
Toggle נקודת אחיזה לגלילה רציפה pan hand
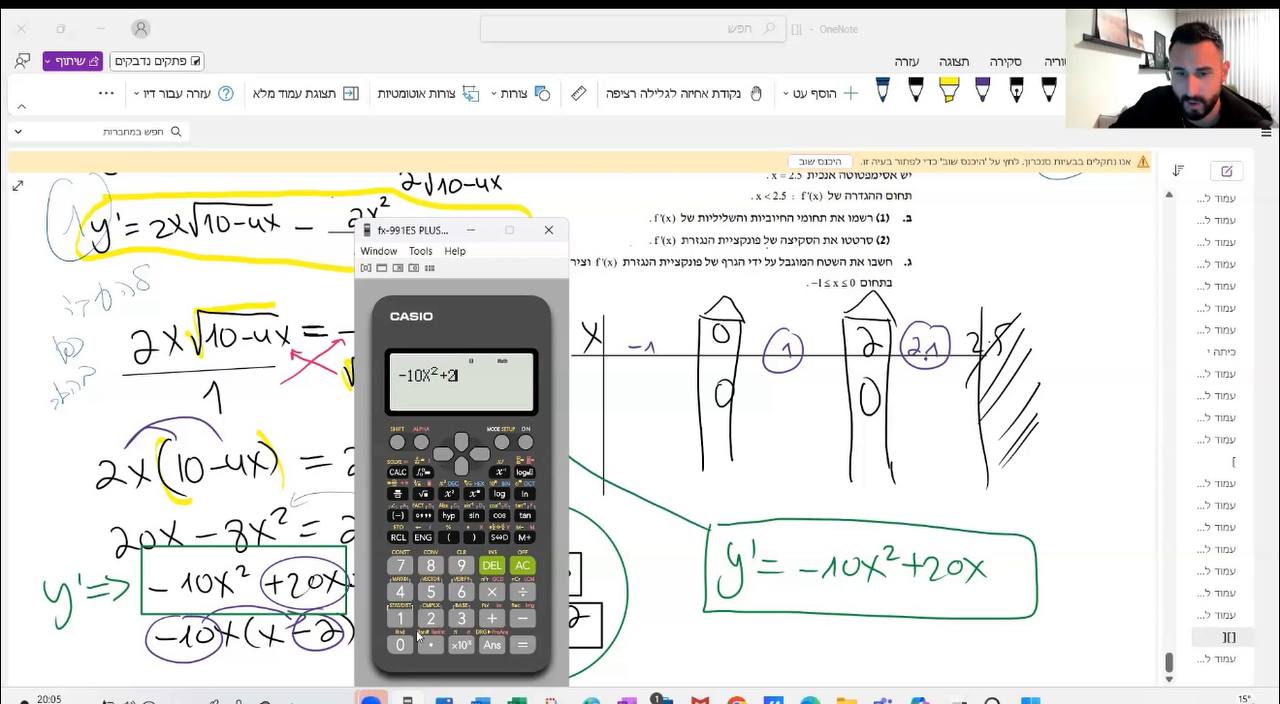point(684,93)
